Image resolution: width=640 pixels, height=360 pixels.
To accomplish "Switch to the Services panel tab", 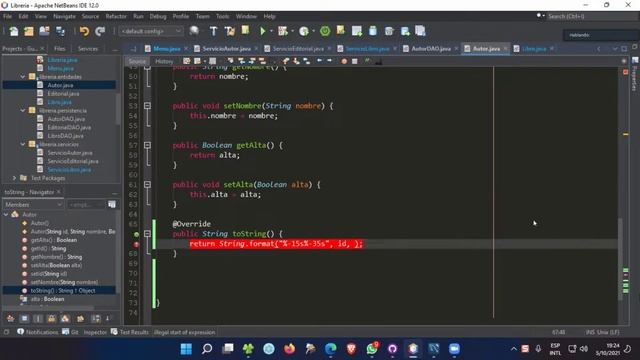I will pos(88,49).
